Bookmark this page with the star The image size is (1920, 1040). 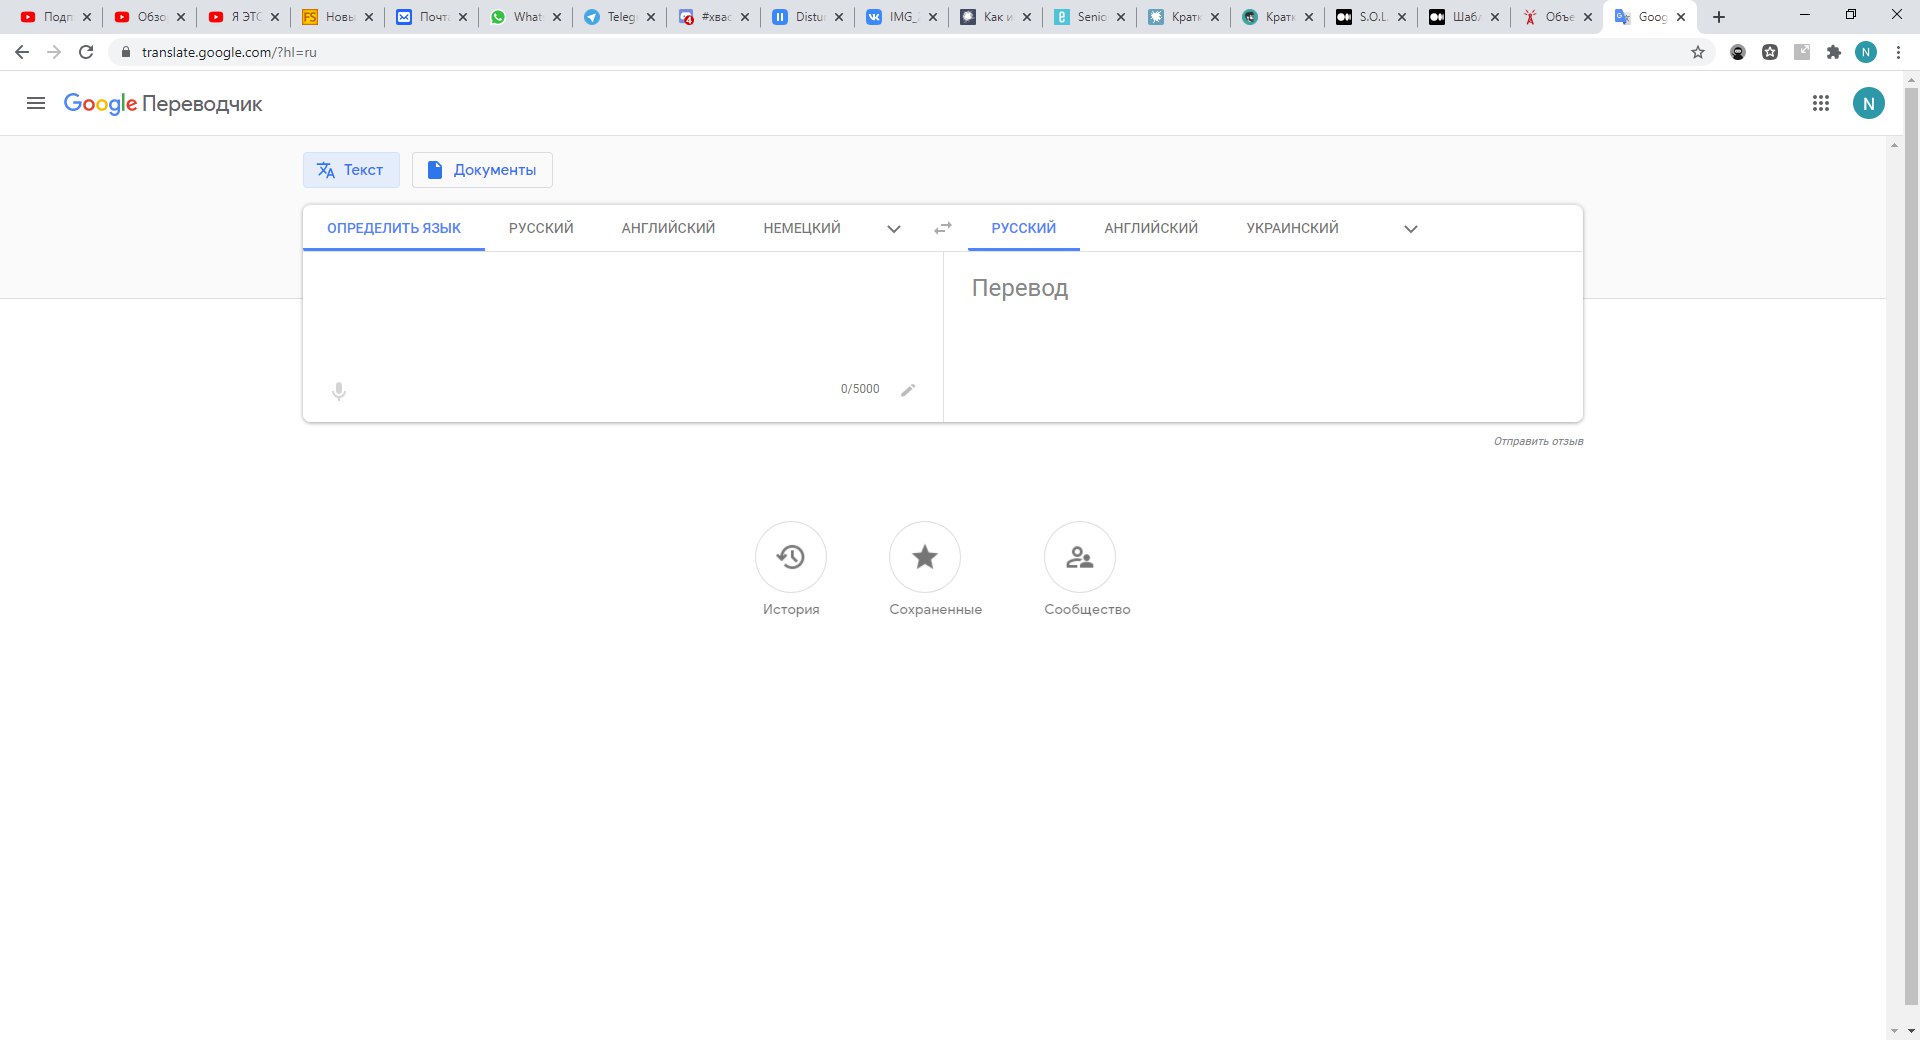(1698, 52)
